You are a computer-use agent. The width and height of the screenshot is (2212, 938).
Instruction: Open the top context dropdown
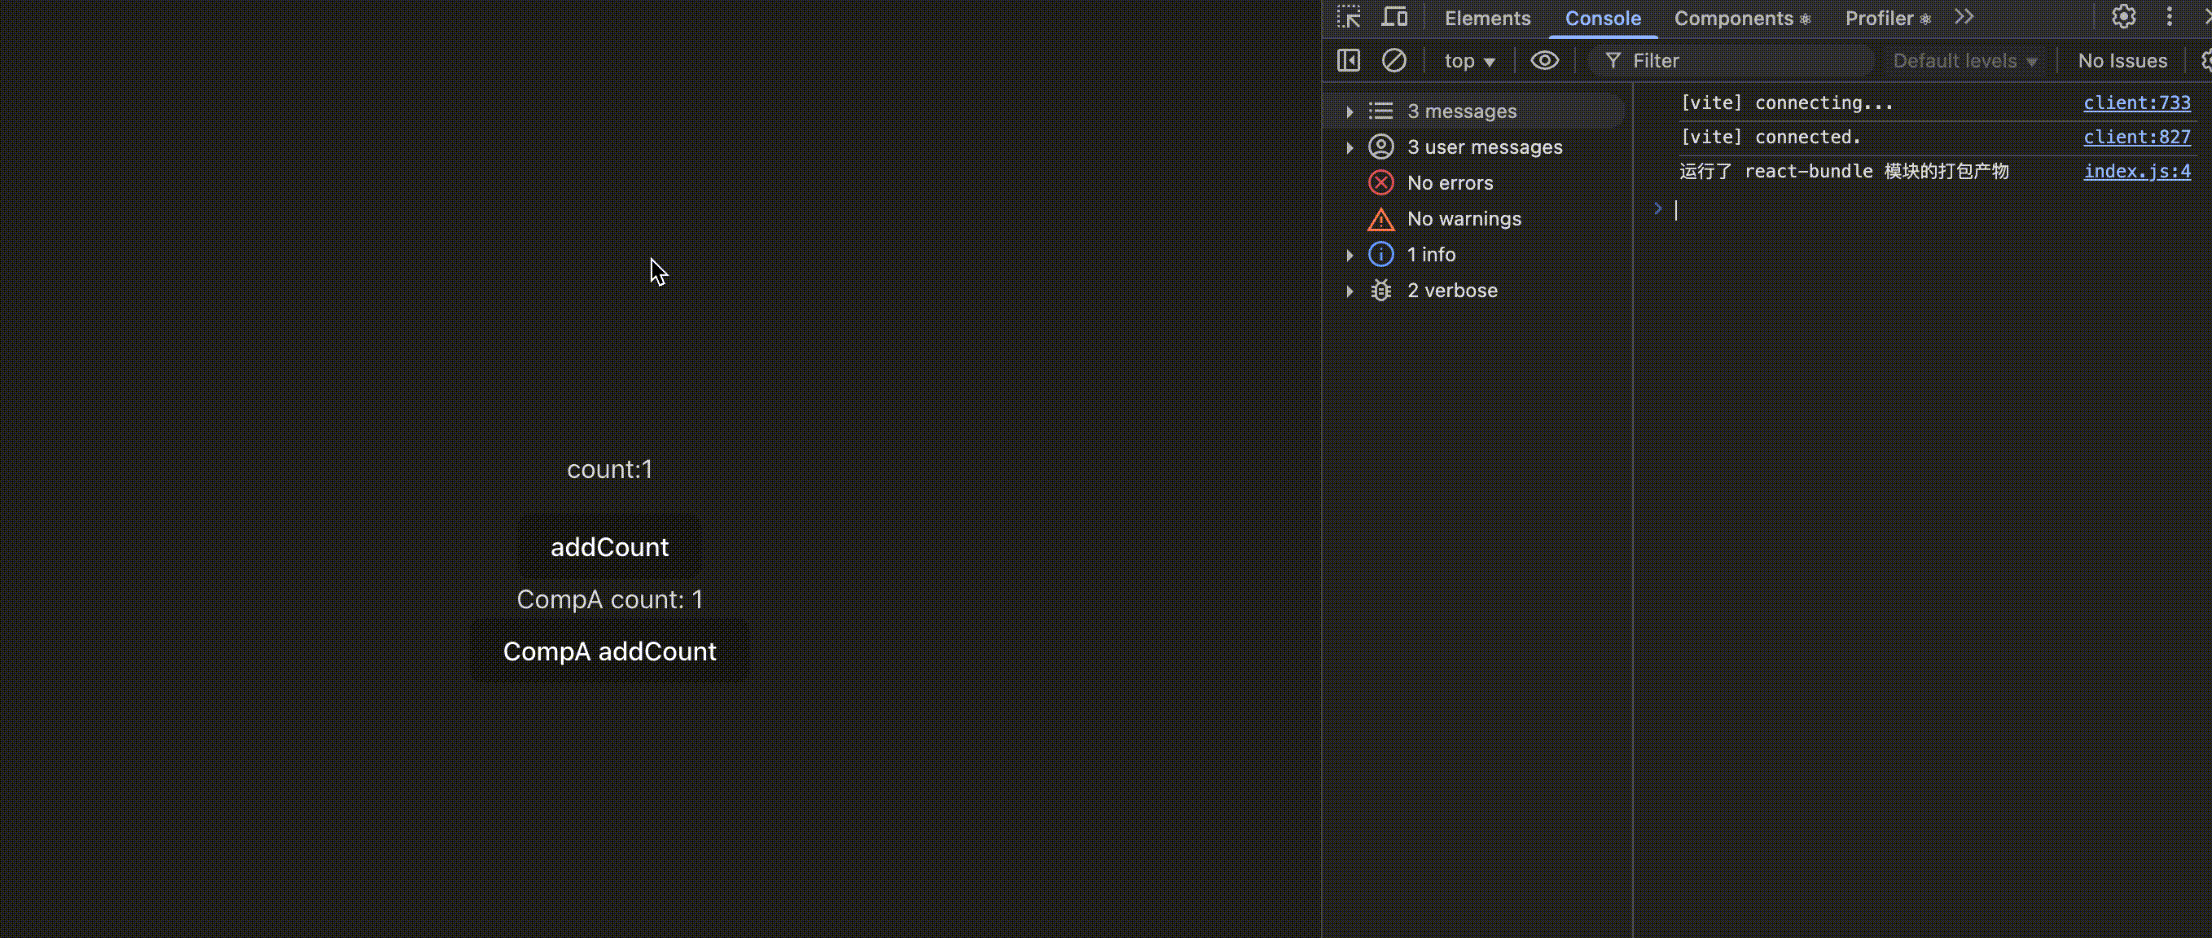click(x=1469, y=61)
